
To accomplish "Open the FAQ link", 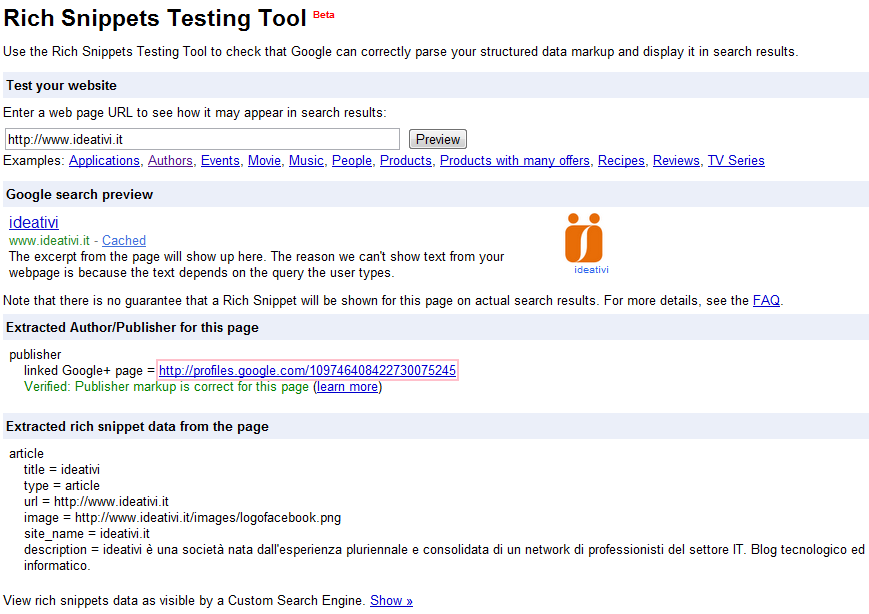I will 766,300.
